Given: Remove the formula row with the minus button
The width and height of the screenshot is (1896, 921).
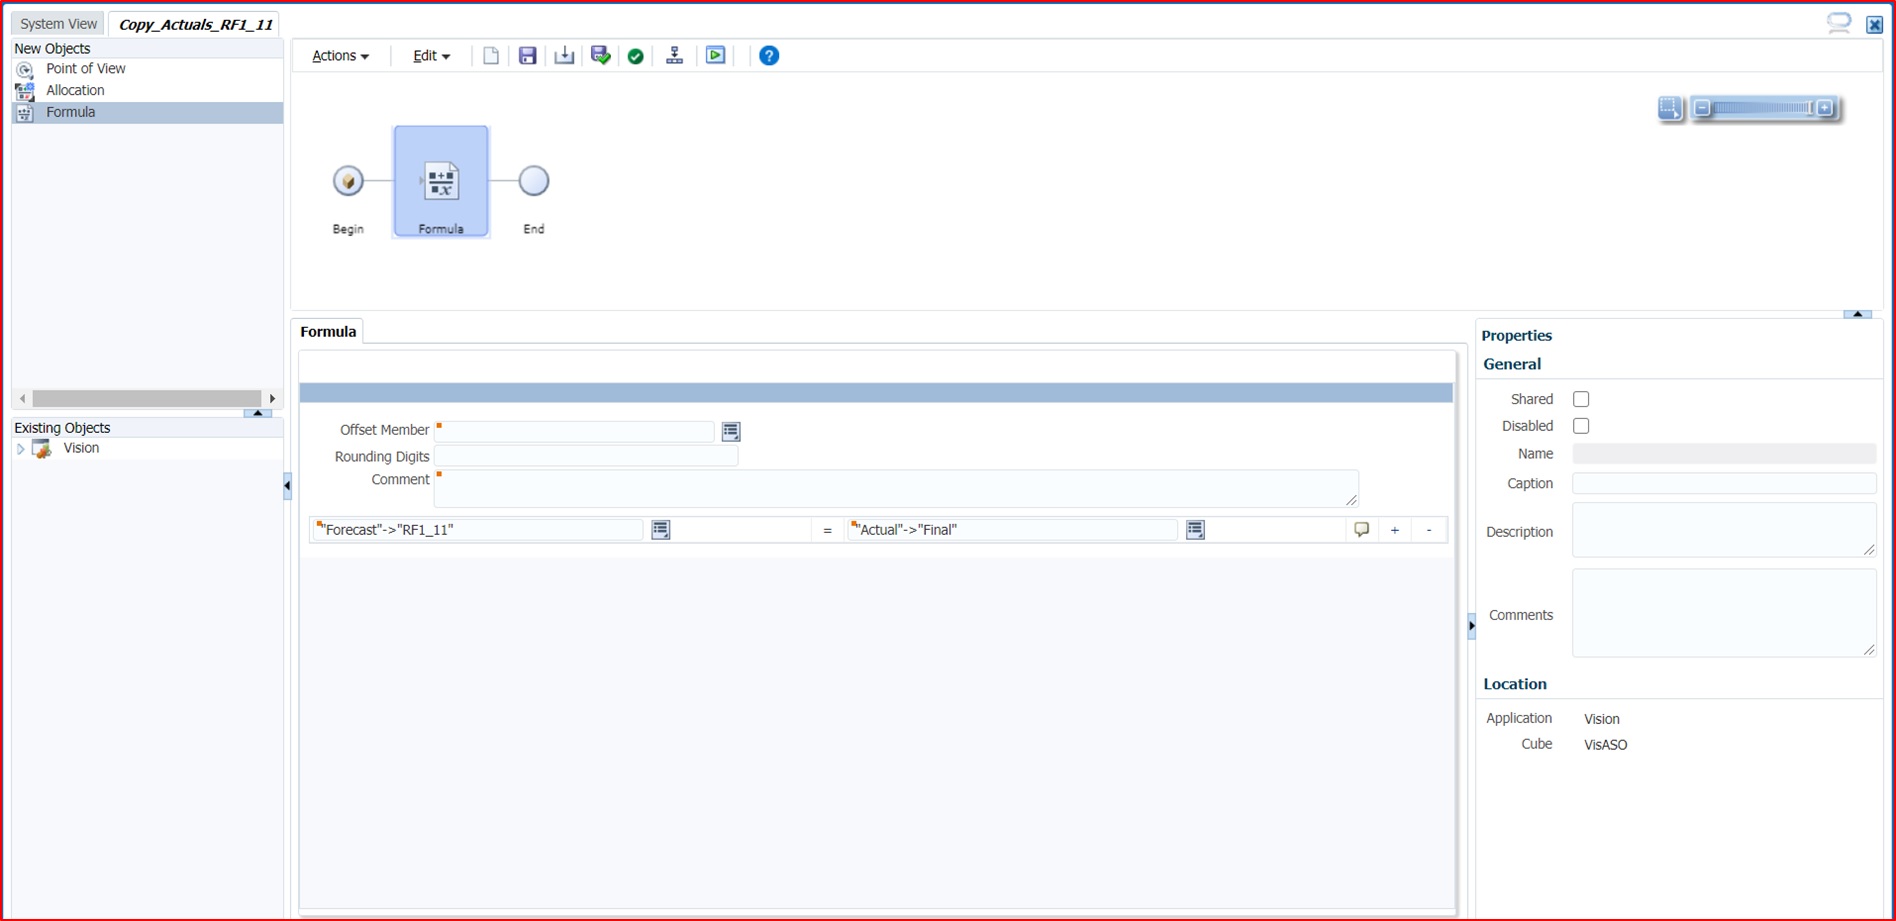Looking at the screenshot, I should (1428, 529).
